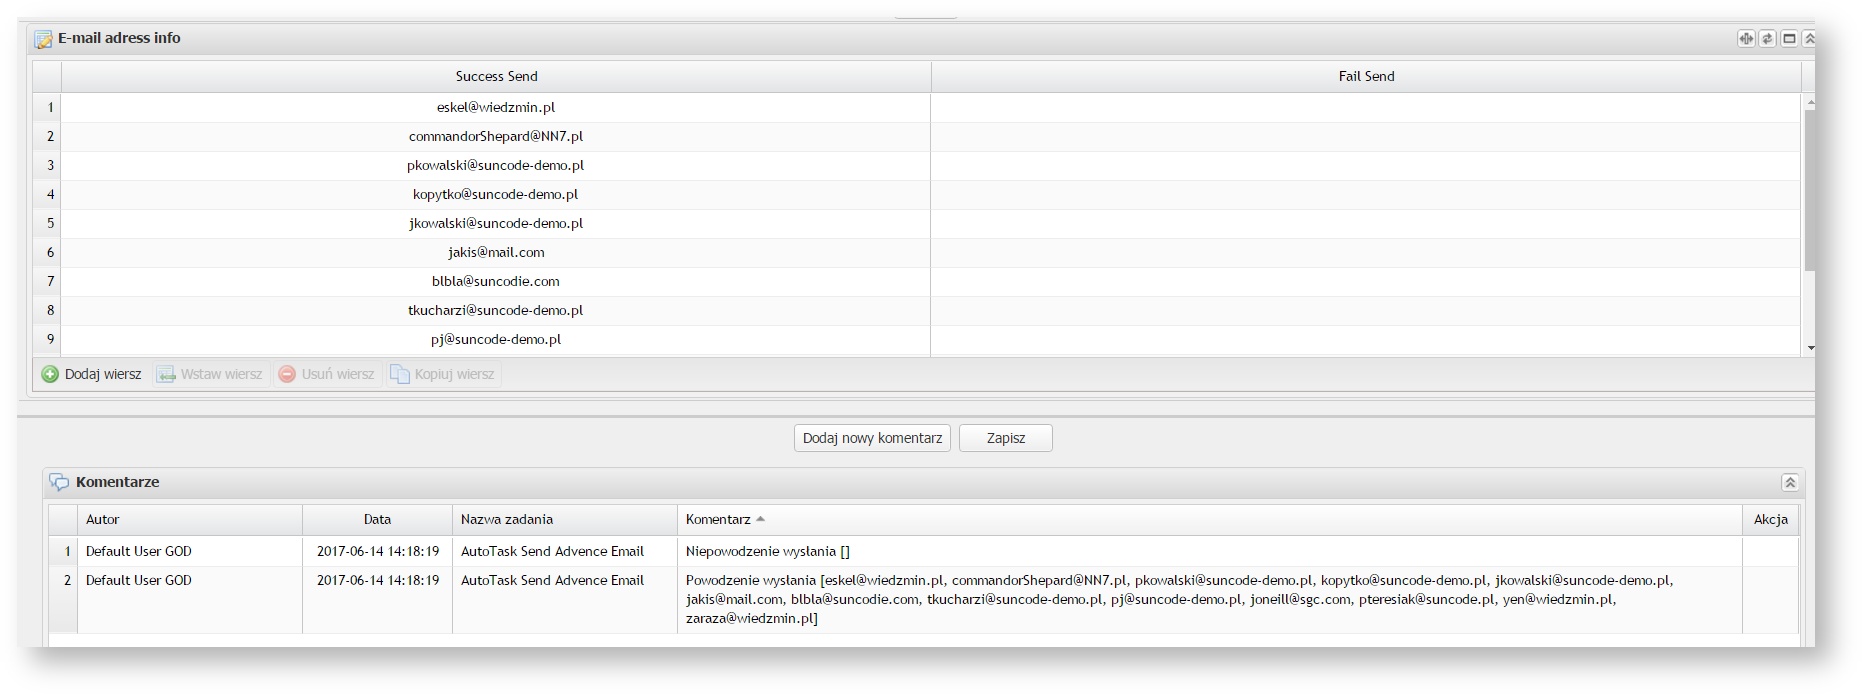Screen dimensions: 1863x695
Task: Click the Akcja column header
Action: coord(1770,519)
